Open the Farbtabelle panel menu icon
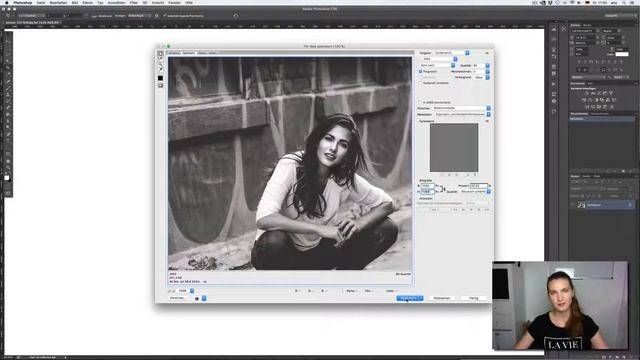Viewport: 640px width, 360px height. click(x=487, y=121)
